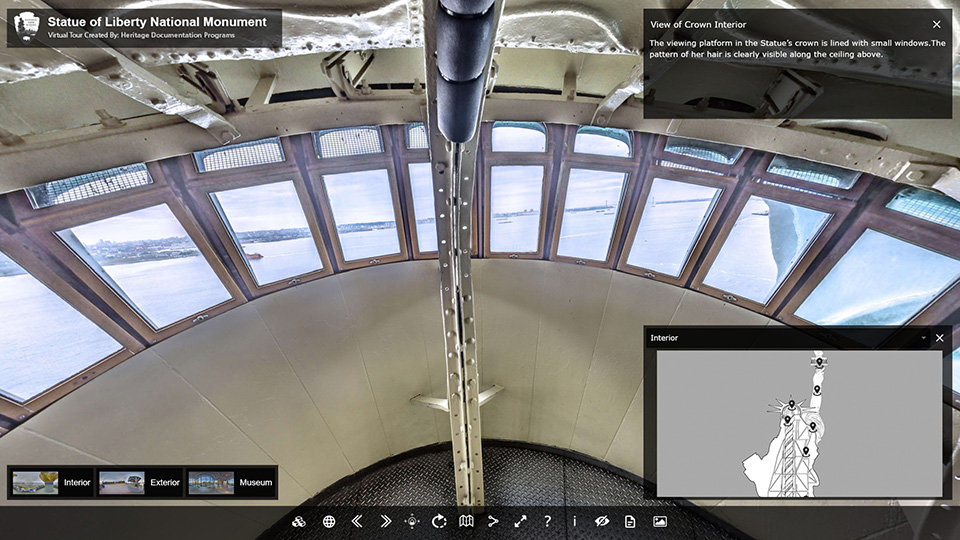Close the View of Crown Interior panel
960x540 pixels.
coord(936,24)
